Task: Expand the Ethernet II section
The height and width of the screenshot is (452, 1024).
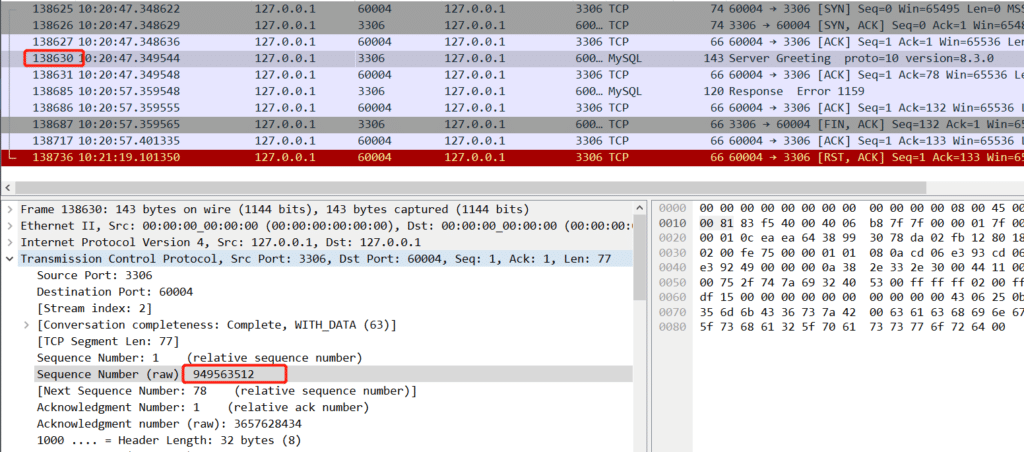Action: (x=11, y=226)
